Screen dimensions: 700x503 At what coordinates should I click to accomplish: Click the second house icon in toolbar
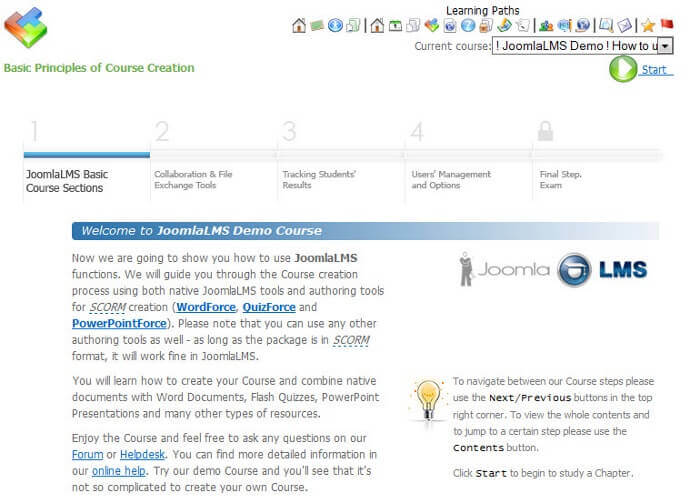pos(377,25)
